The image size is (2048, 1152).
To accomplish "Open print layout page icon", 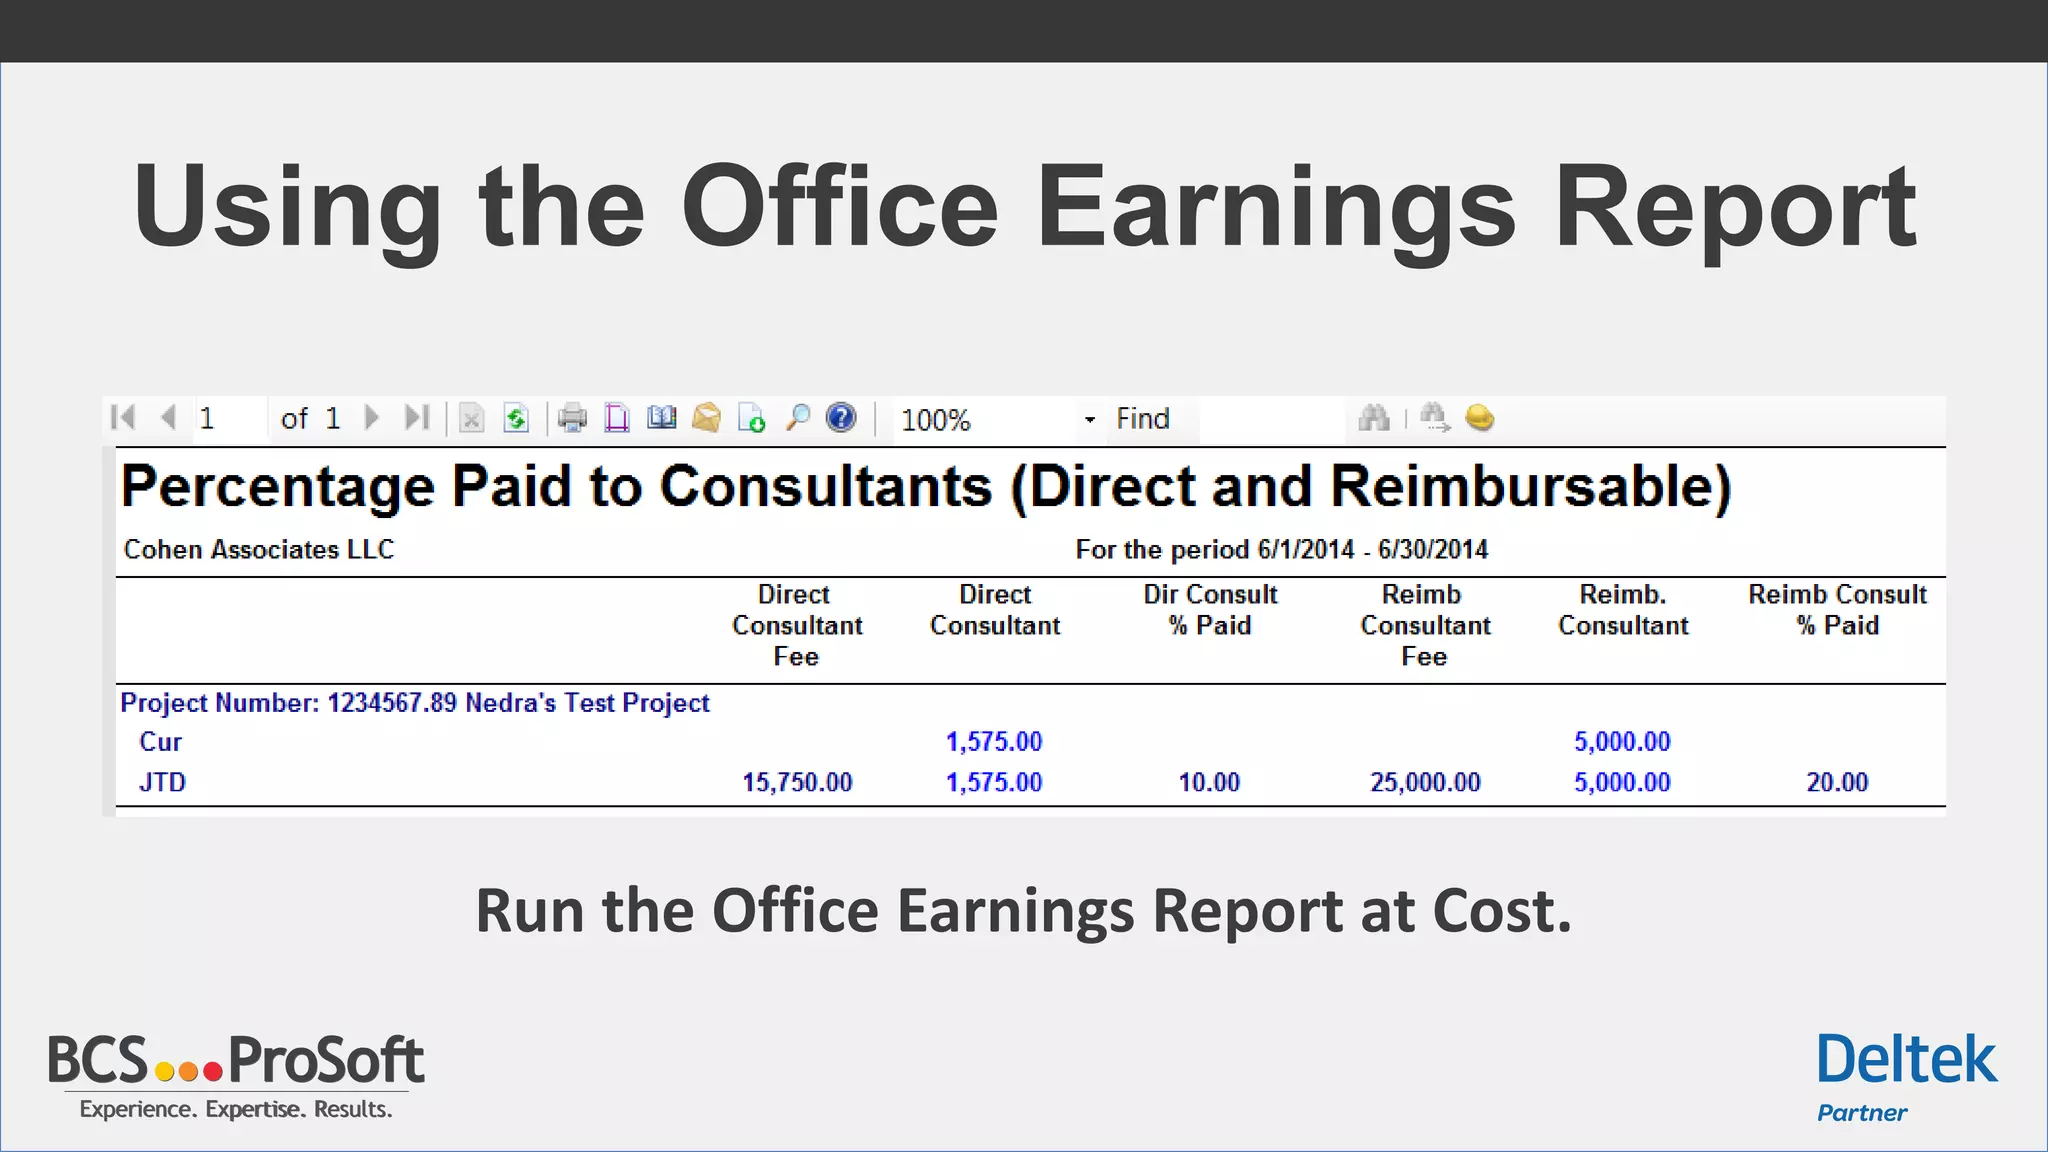I will coord(617,418).
